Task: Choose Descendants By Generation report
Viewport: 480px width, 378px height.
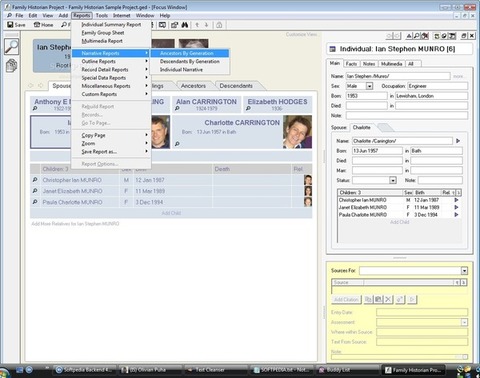Action: click(190, 61)
